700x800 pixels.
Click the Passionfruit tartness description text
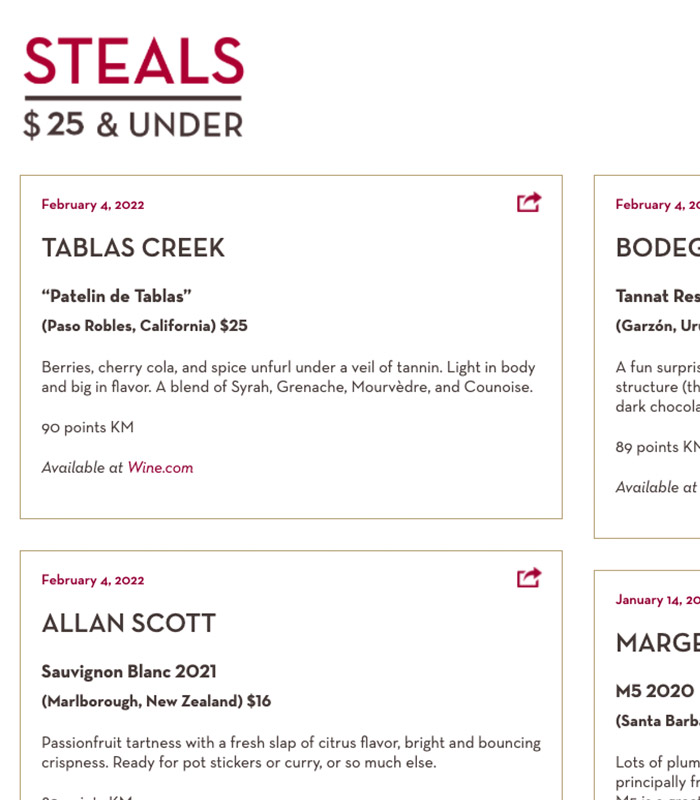(291, 753)
